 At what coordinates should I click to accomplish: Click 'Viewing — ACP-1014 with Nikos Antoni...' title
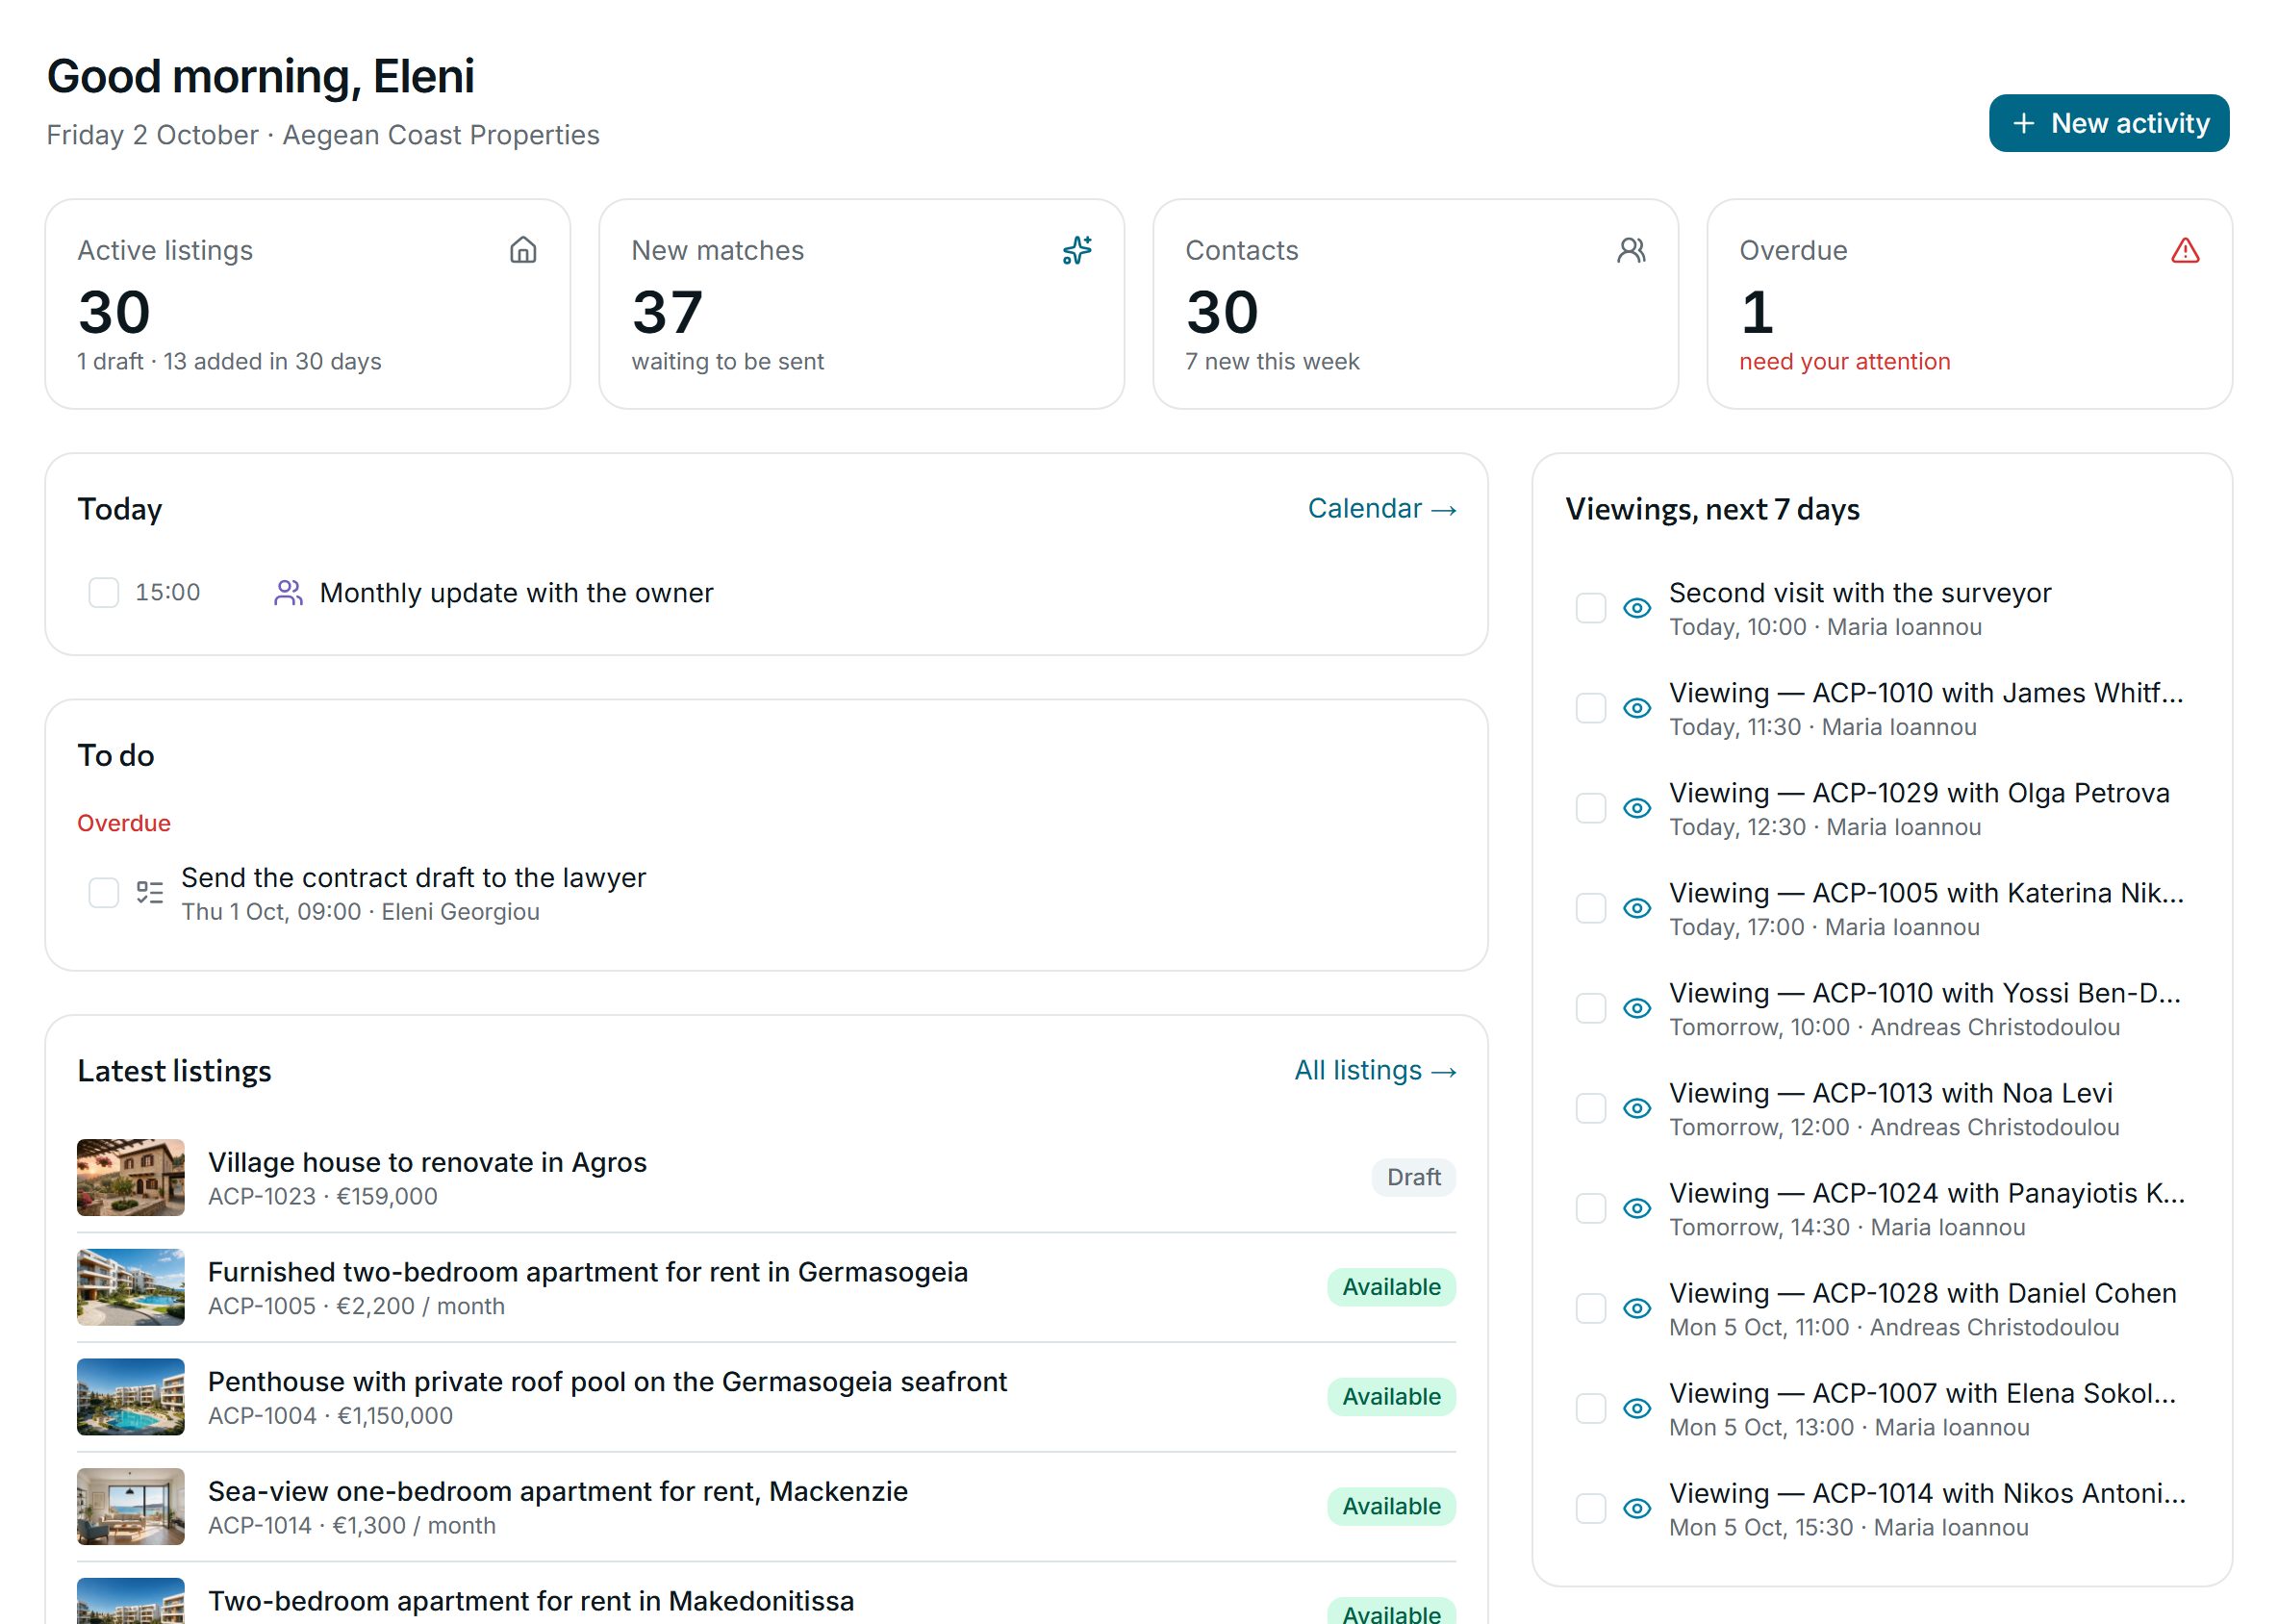[x=1926, y=1493]
